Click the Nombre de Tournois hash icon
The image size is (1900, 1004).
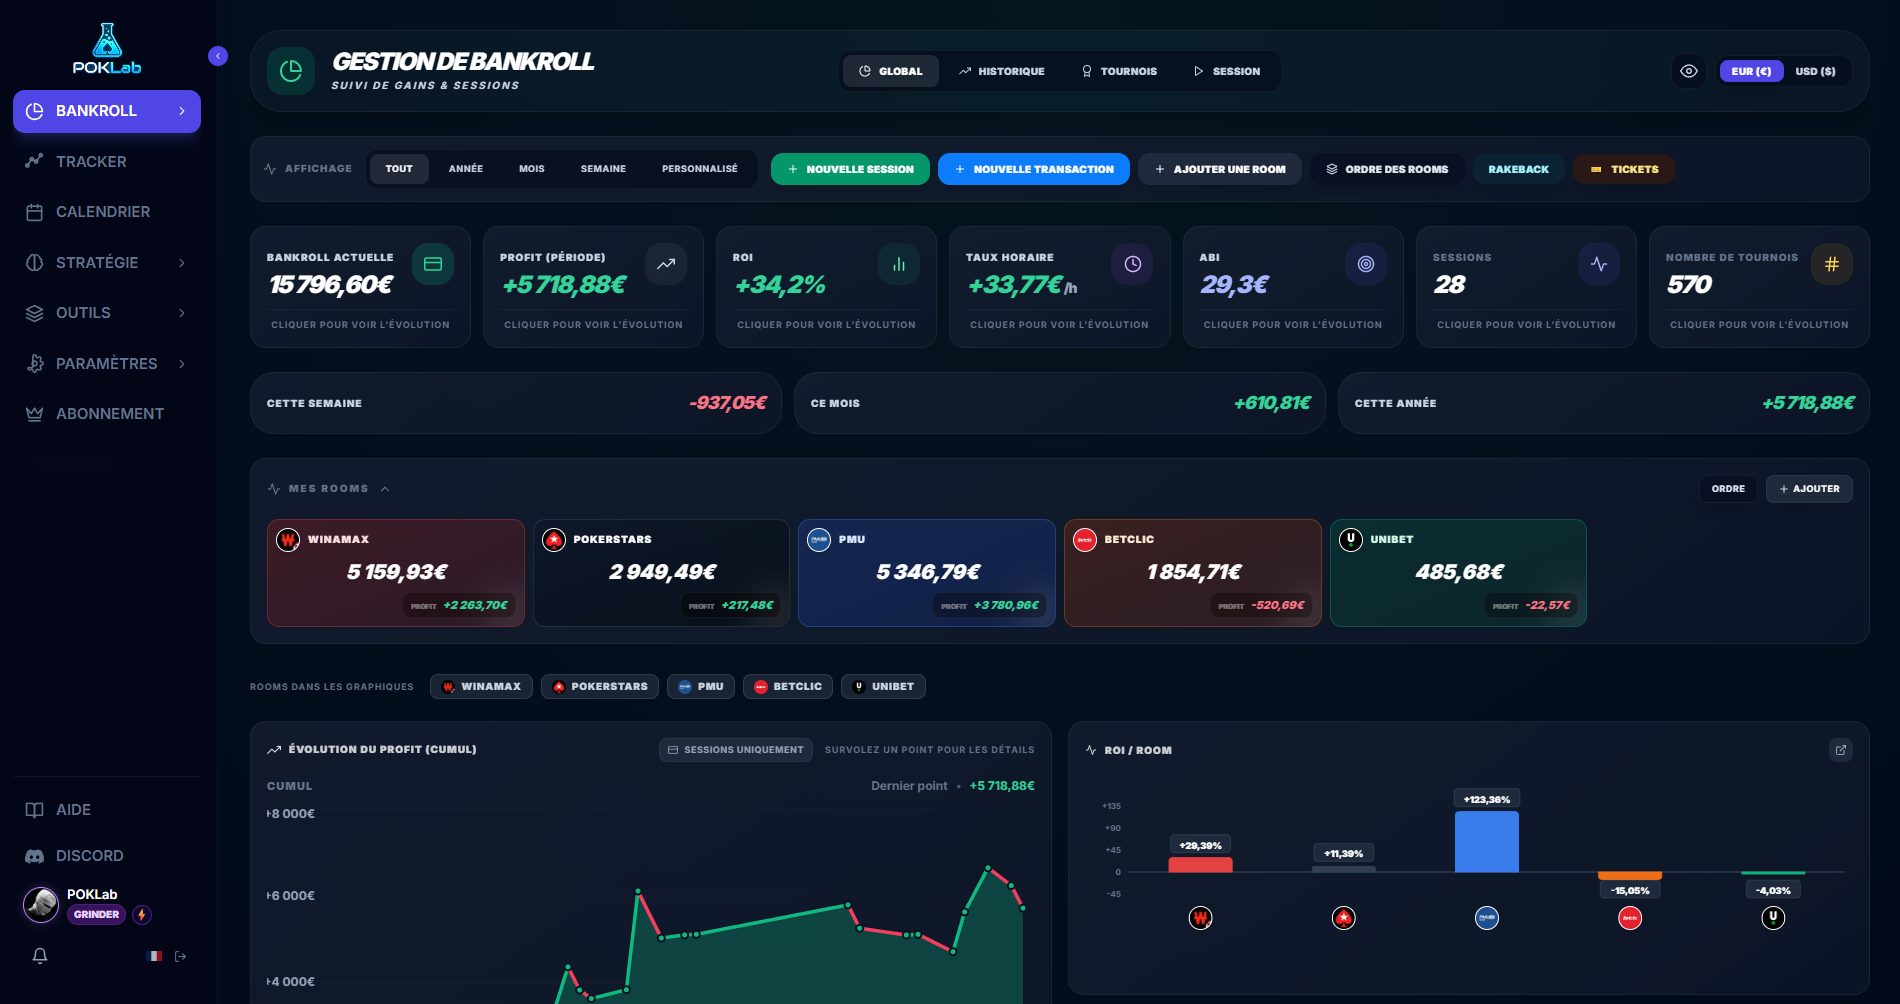[1832, 264]
